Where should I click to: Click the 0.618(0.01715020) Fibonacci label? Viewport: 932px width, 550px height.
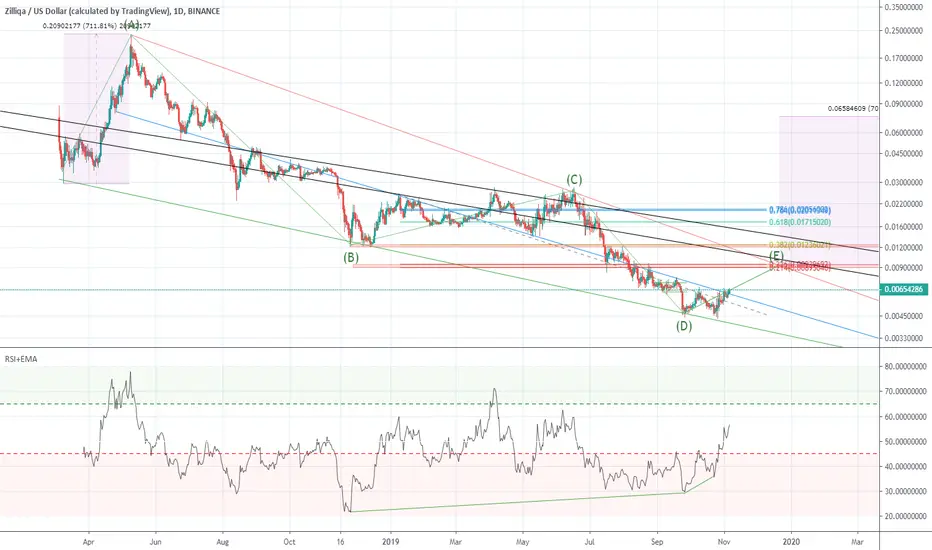(799, 222)
